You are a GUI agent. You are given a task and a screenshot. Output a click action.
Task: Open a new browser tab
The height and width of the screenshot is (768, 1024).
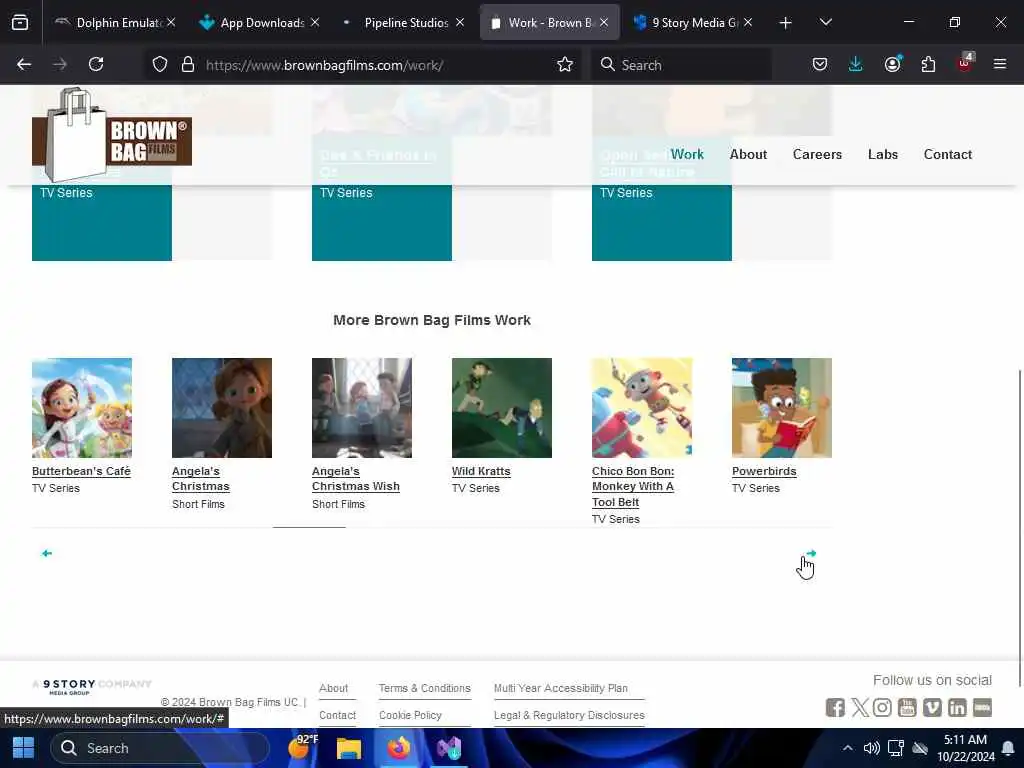pos(786,23)
